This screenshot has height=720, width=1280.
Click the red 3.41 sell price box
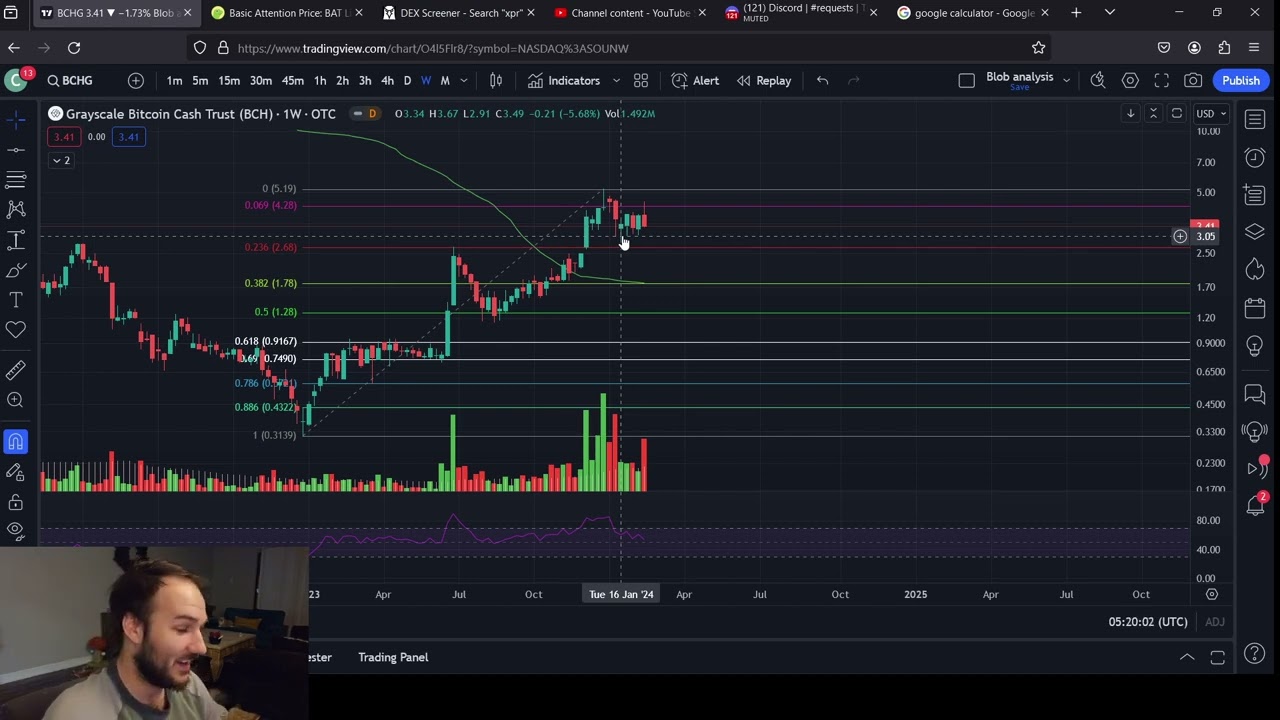[x=64, y=137]
